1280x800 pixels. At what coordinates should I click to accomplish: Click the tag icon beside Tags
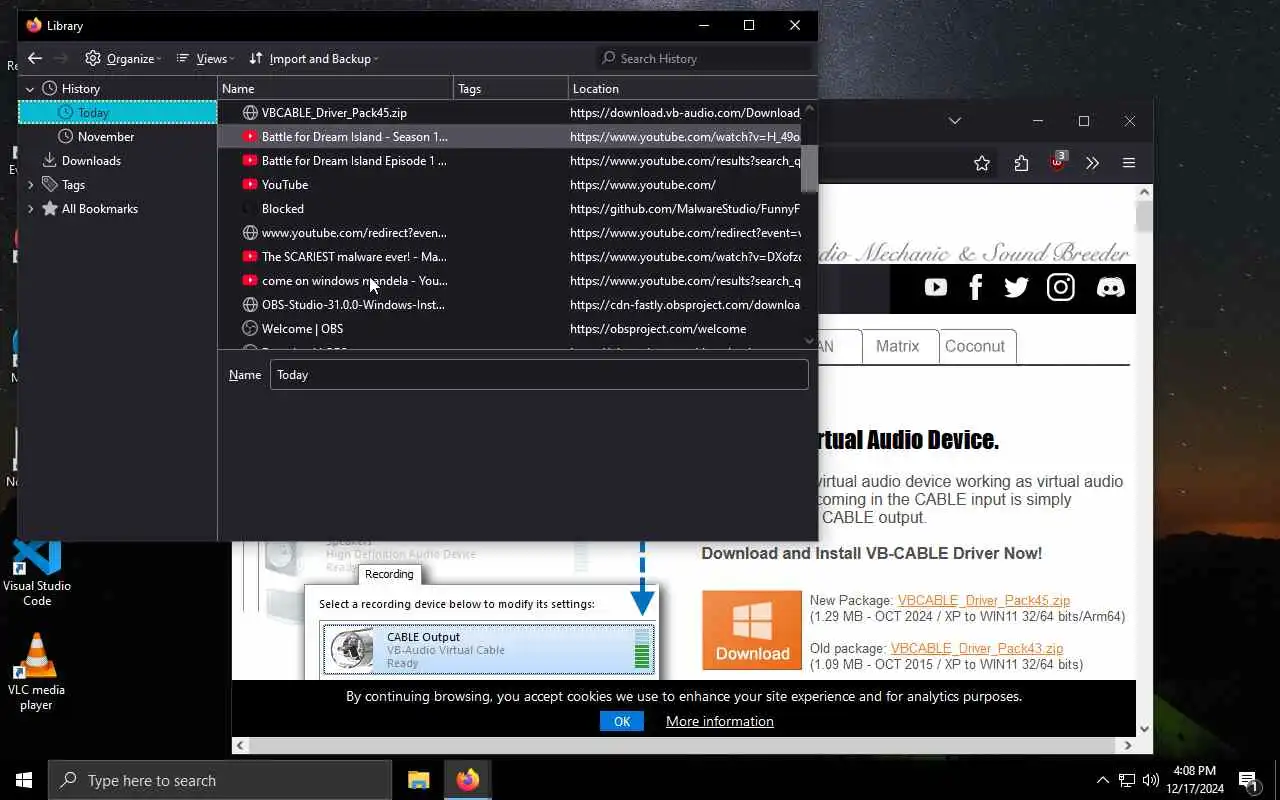pos(50,184)
